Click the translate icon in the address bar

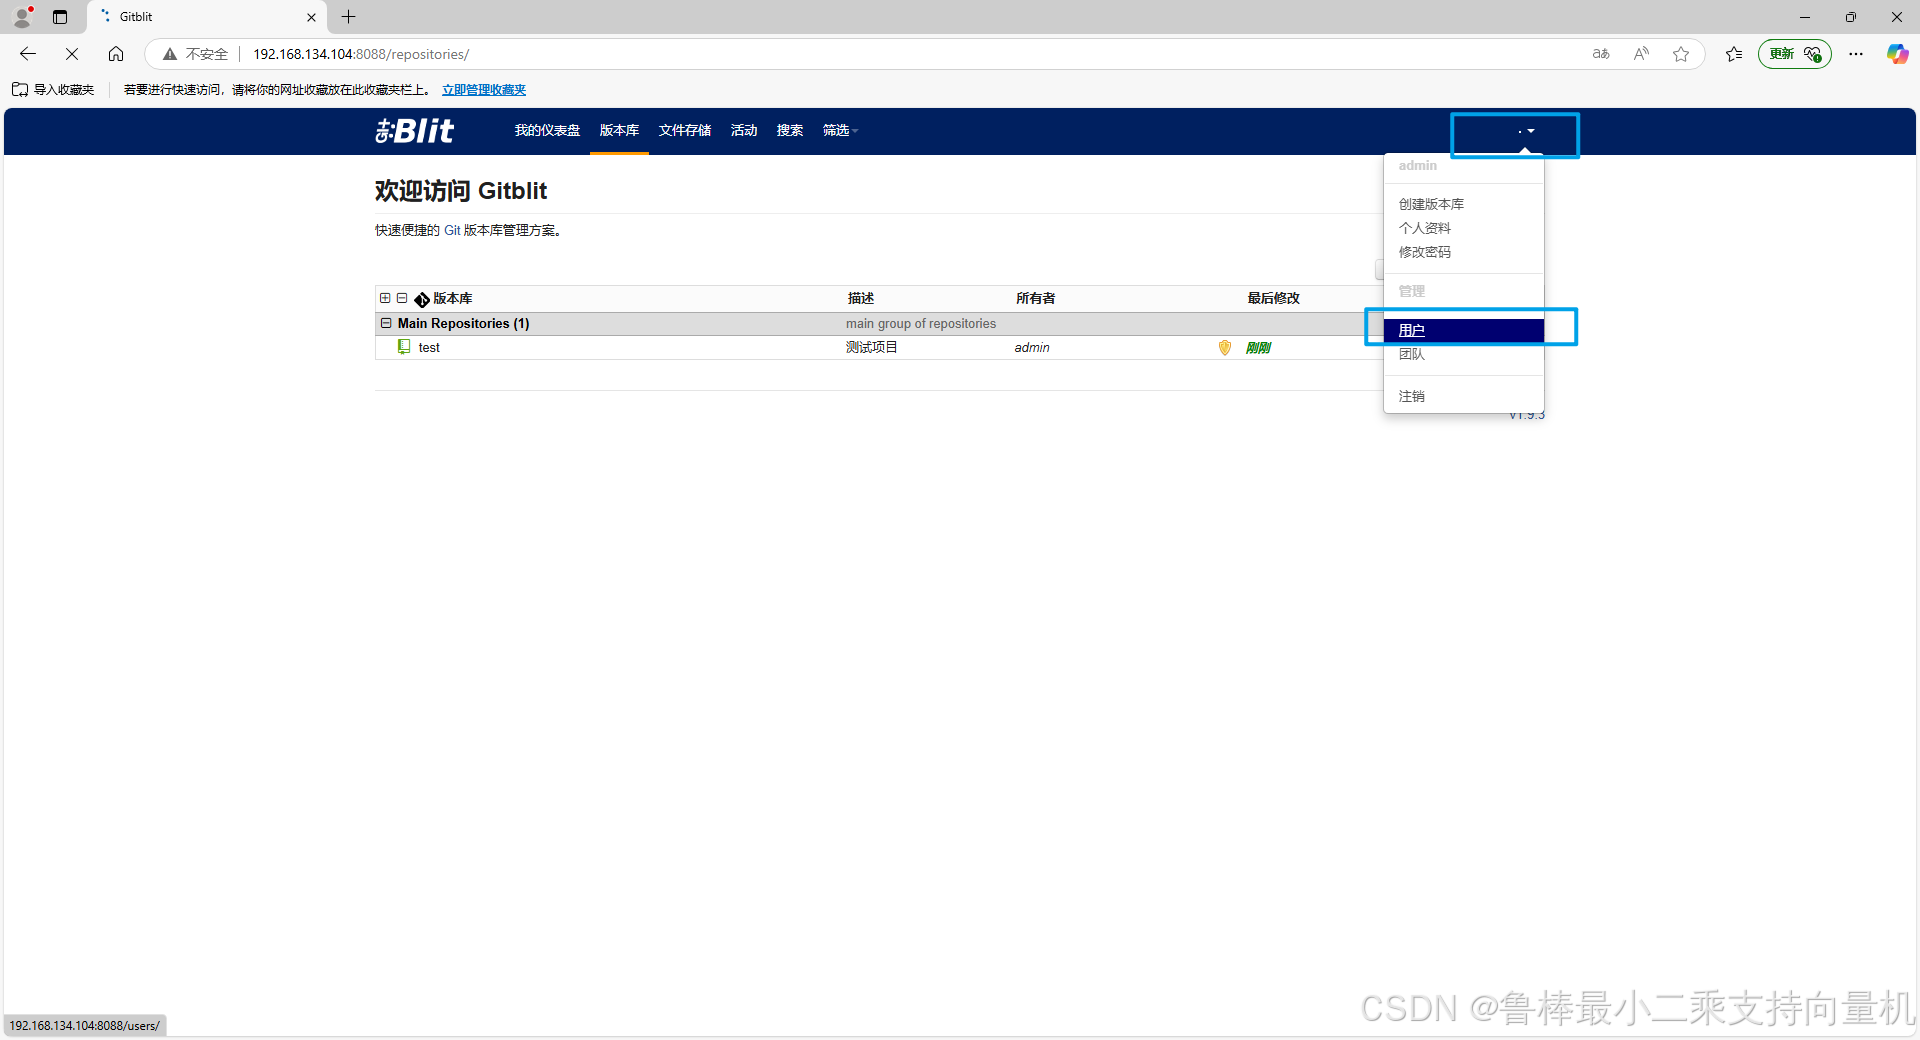(x=1601, y=54)
